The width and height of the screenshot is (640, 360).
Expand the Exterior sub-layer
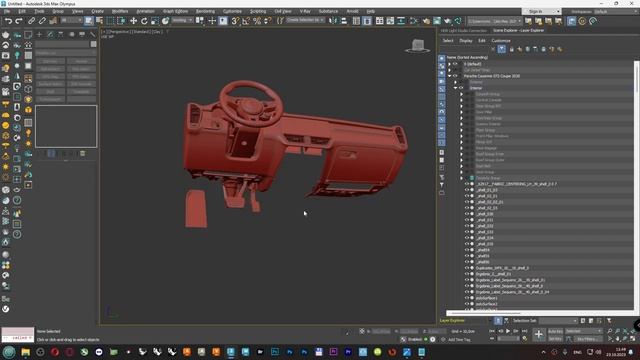coord(456,82)
